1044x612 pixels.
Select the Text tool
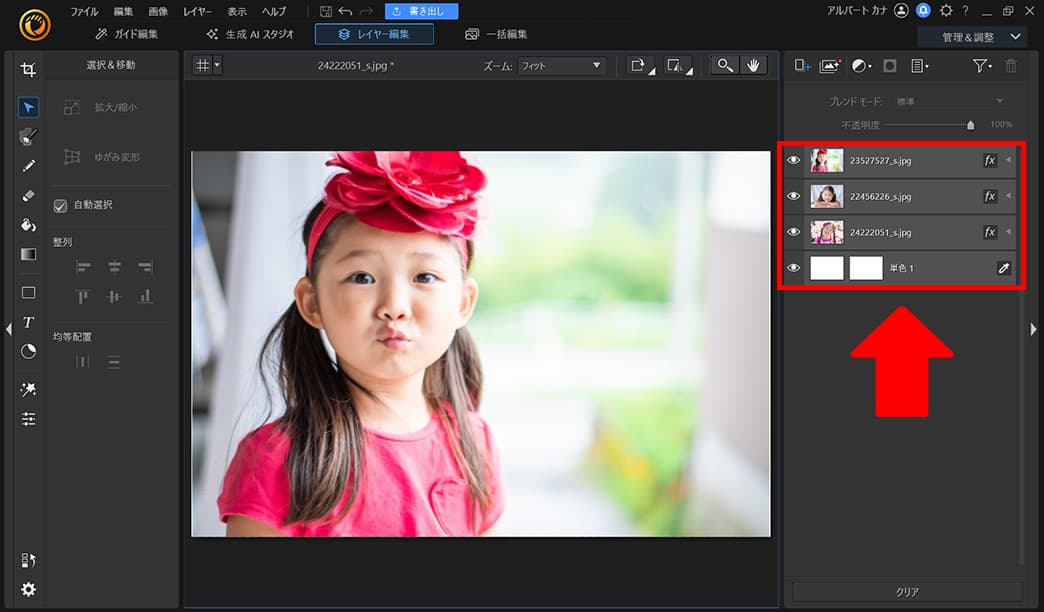(x=28, y=323)
